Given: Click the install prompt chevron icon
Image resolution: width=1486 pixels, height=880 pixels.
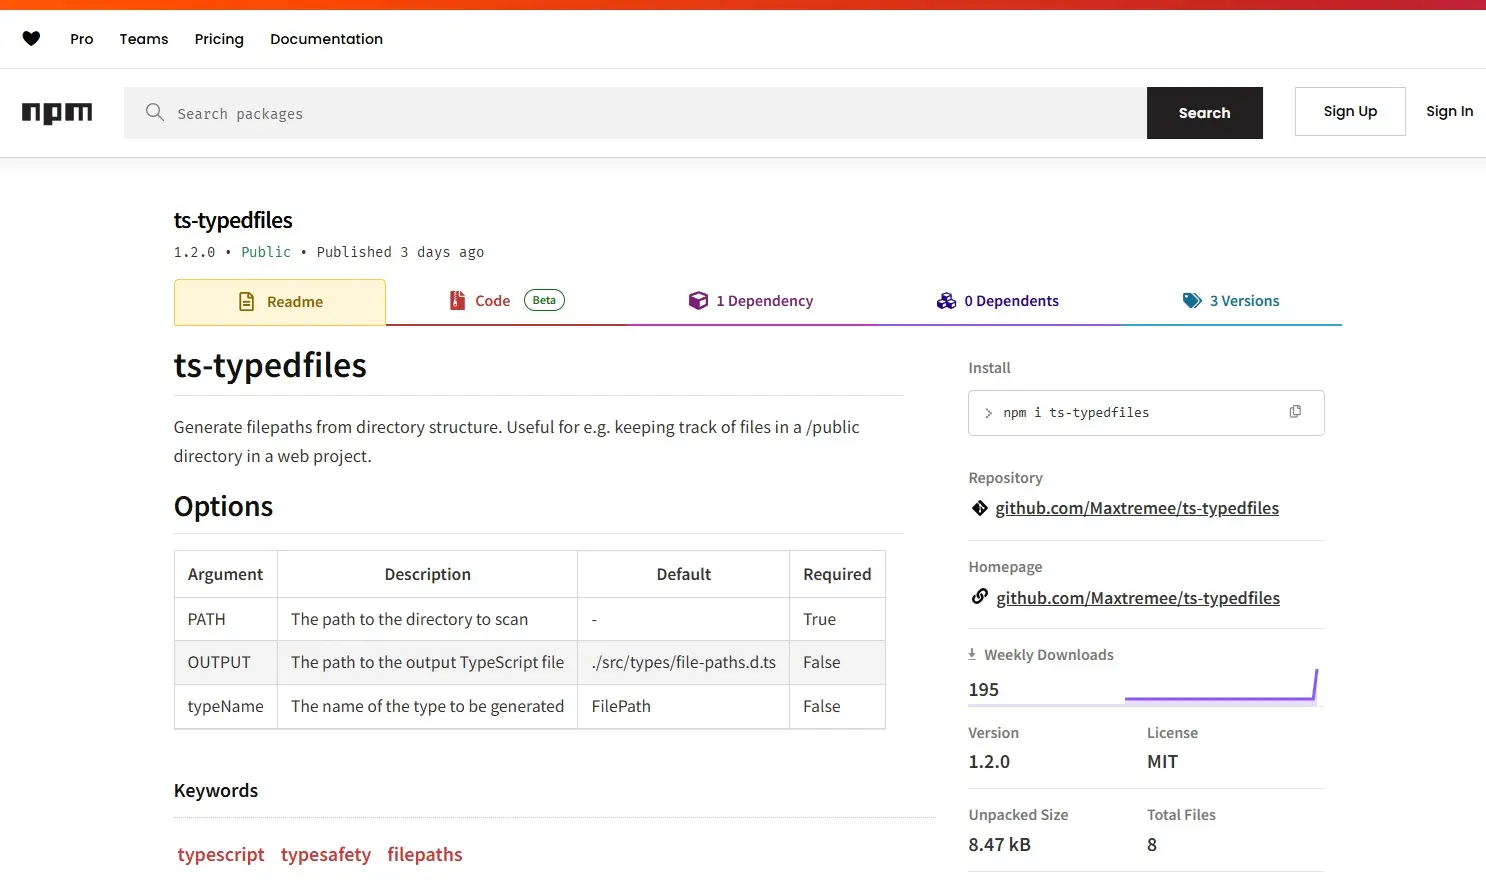Looking at the screenshot, I should tap(988, 413).
